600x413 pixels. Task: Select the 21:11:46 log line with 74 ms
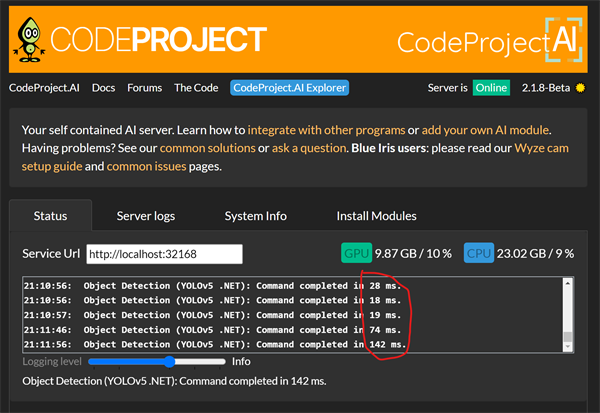(212, 330)
